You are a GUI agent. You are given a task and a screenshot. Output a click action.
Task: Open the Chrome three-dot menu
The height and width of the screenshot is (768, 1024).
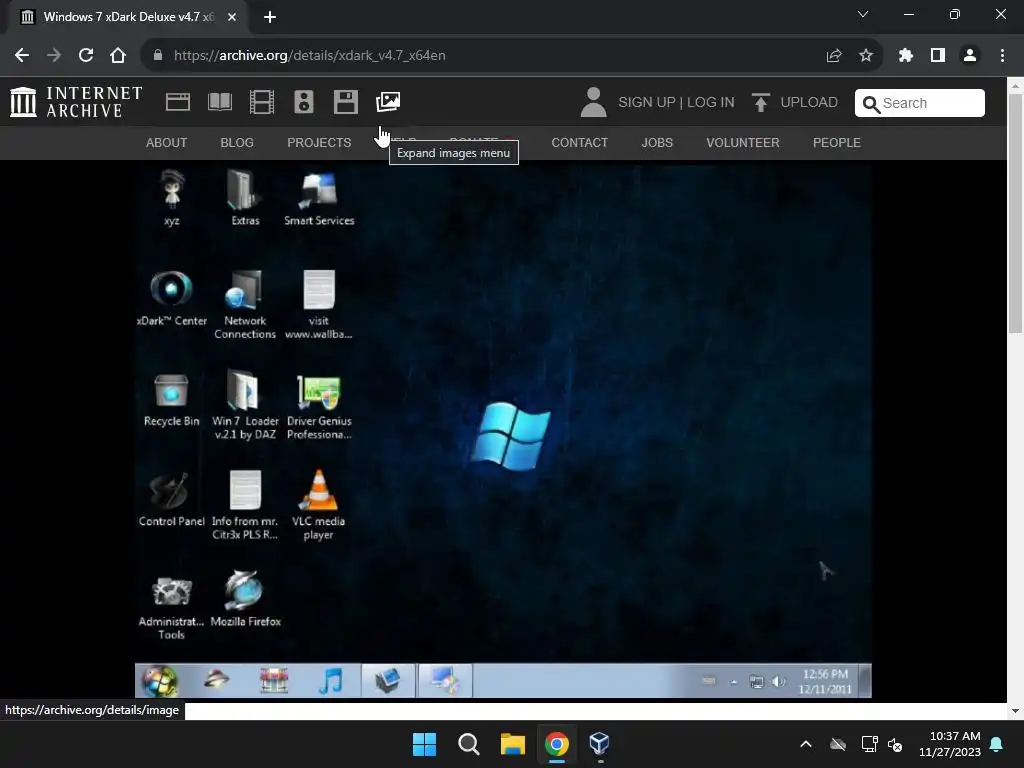pos(1002,56)
